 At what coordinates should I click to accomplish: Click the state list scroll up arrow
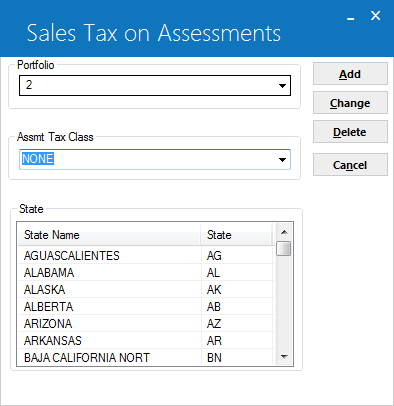click(x=284, y=232)
